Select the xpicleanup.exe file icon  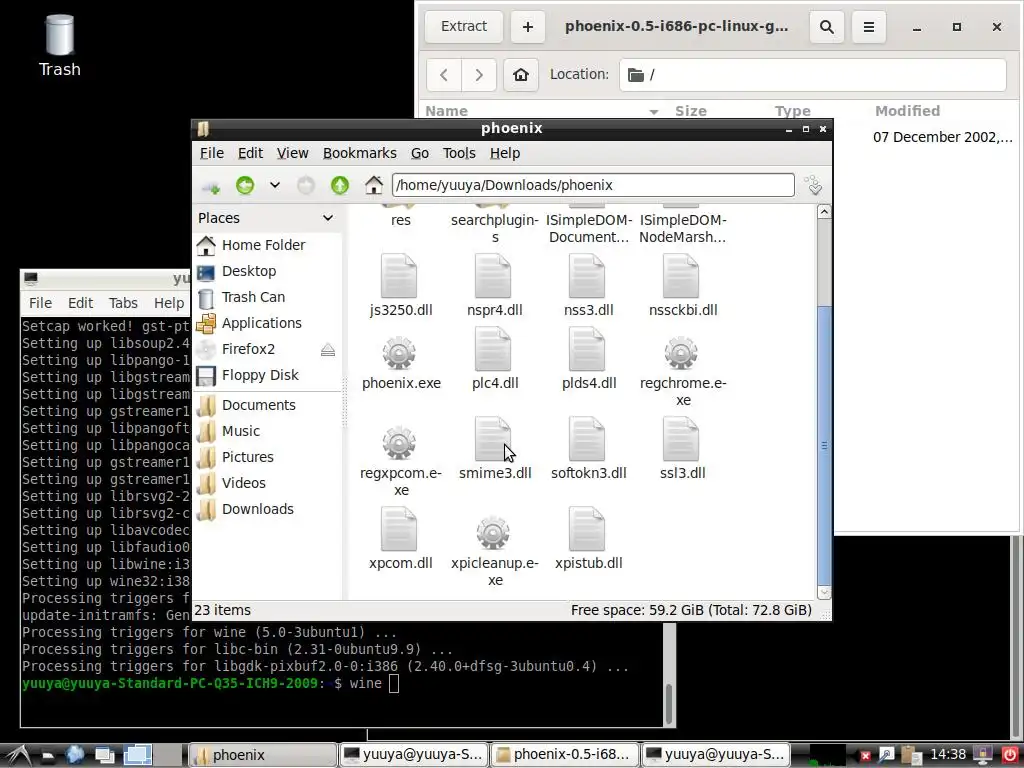coord(493,534)
